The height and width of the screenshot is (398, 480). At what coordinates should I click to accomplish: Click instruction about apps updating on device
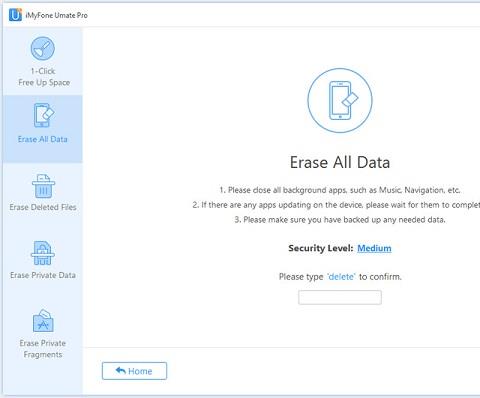336,205
